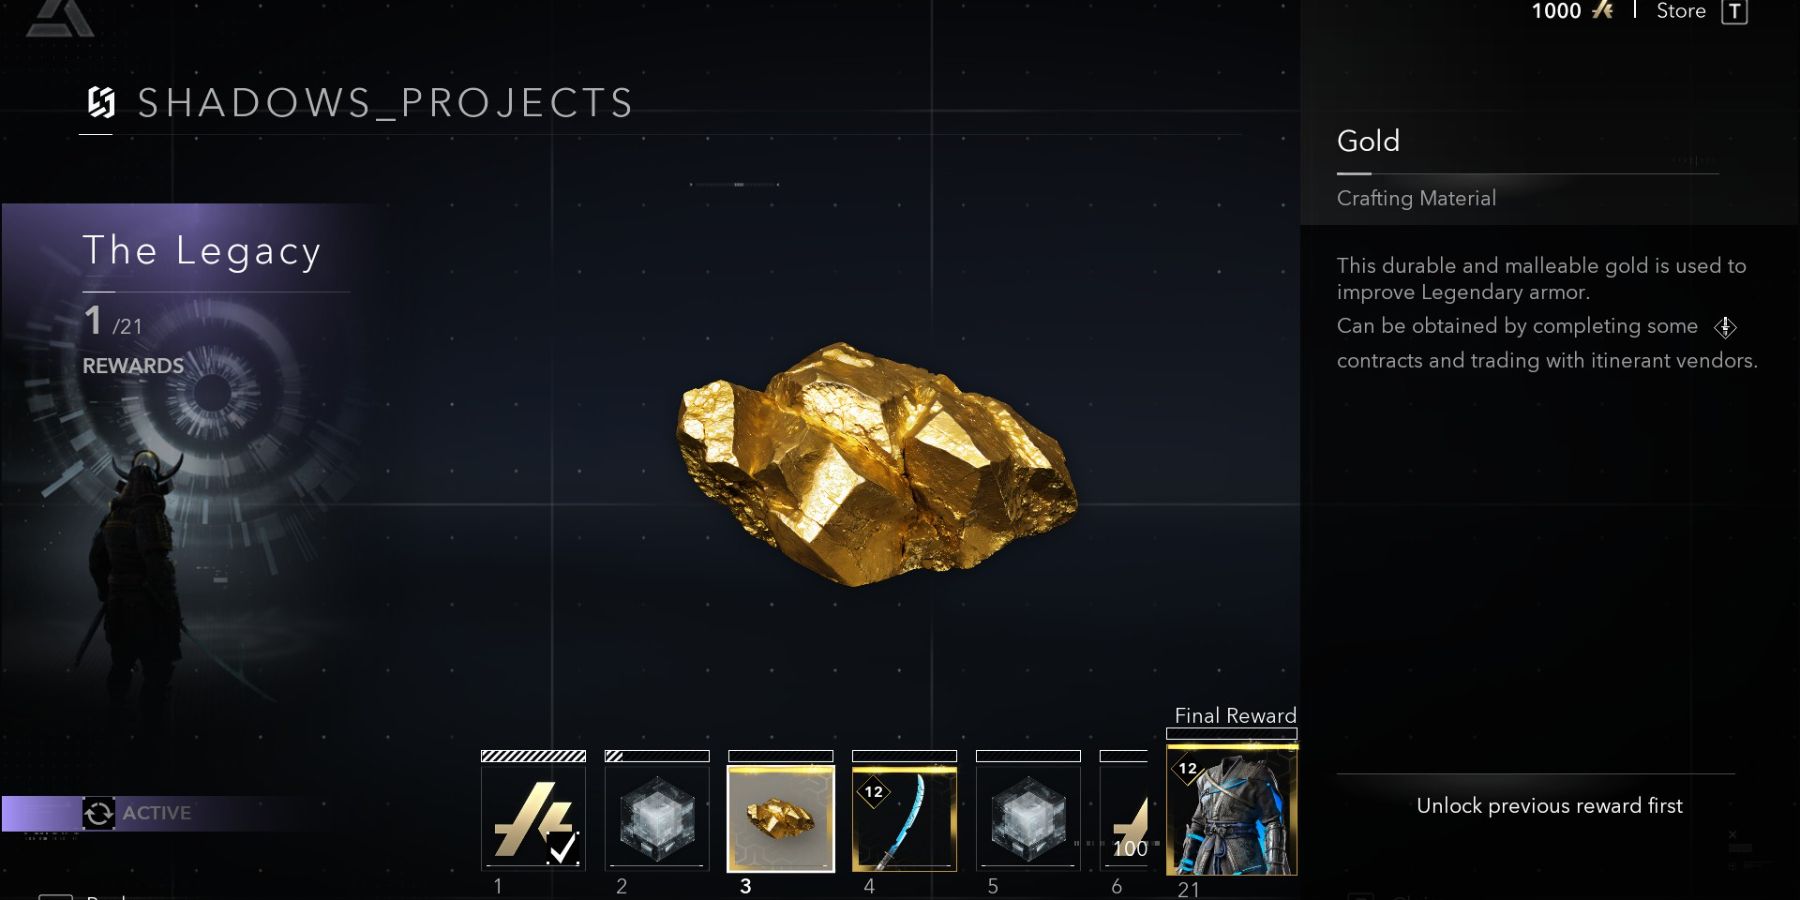Select the crystal cube reward in slot 2
Screen dimensions: 1800x900
pyautogui.click(x=657, y=818)
